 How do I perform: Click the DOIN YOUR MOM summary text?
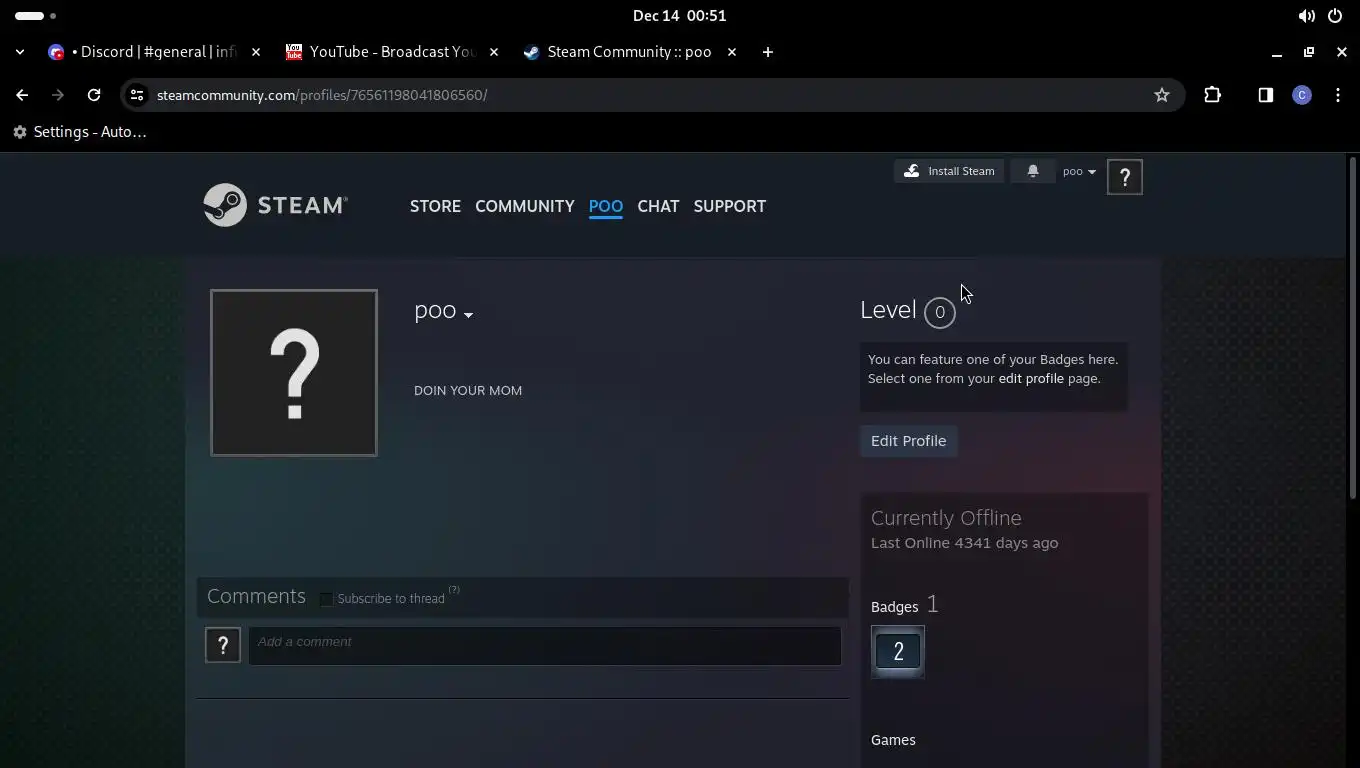coord(468,390)
